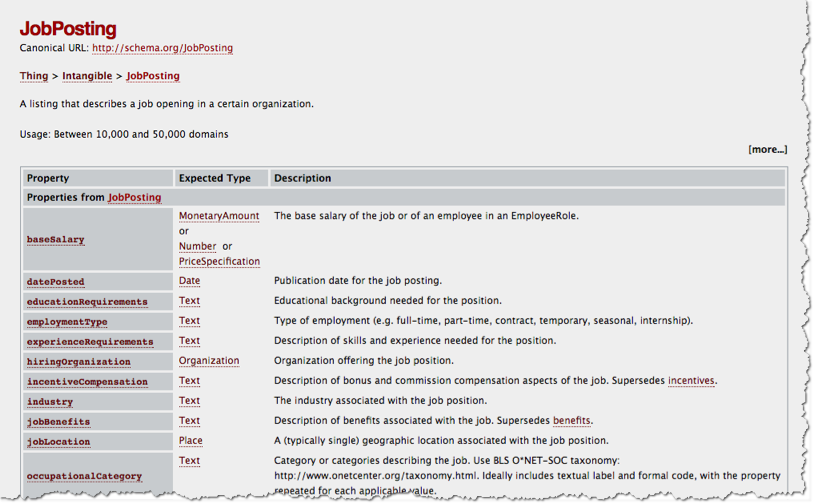Click 'Educational background needed for the position.'
The width and height of the screenshot is (813, 503).
[x=388, y=301]
